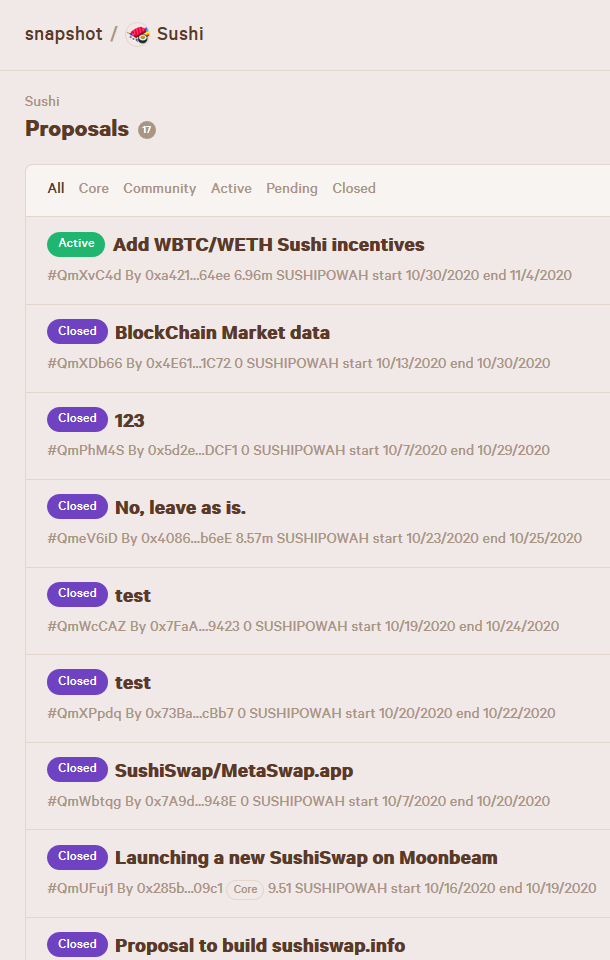This screenshot has height=960, width=610.
Task: Open Proposal to build sushiswap.info
Action: tap(260, 945)
